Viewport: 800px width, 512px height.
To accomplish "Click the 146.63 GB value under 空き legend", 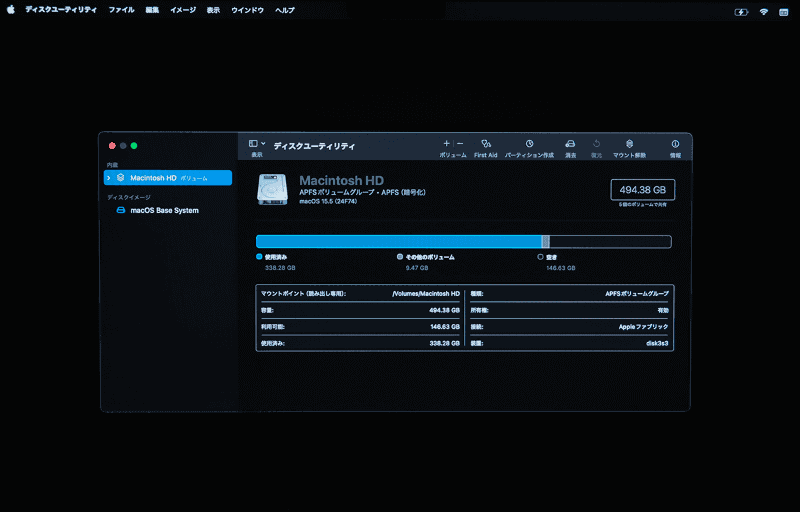I will click(561, 268).
